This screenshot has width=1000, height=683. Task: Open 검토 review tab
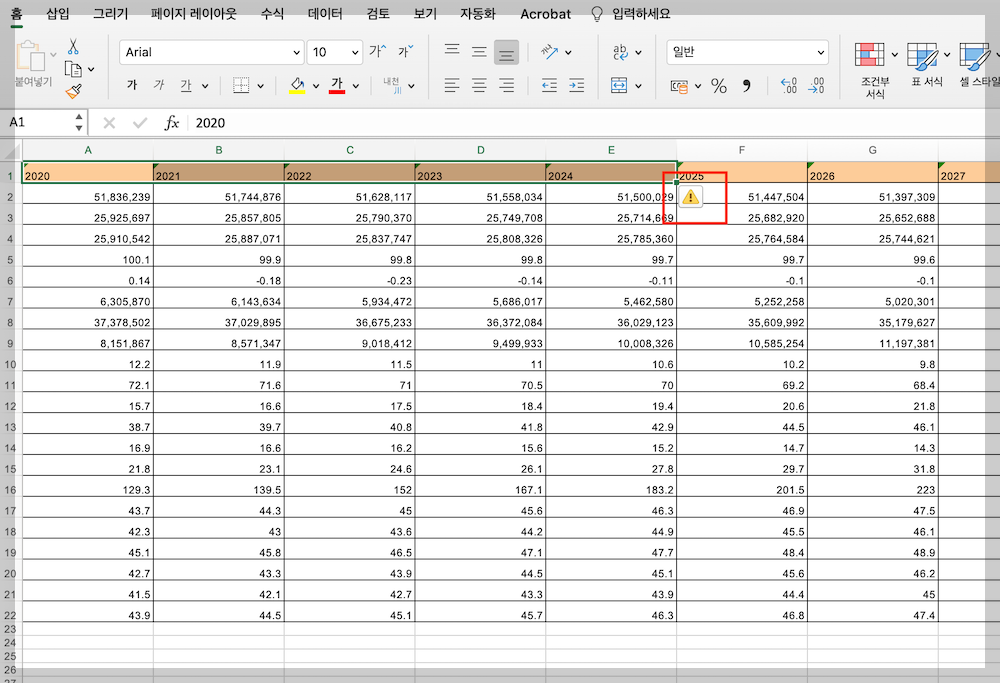point(378,13)
